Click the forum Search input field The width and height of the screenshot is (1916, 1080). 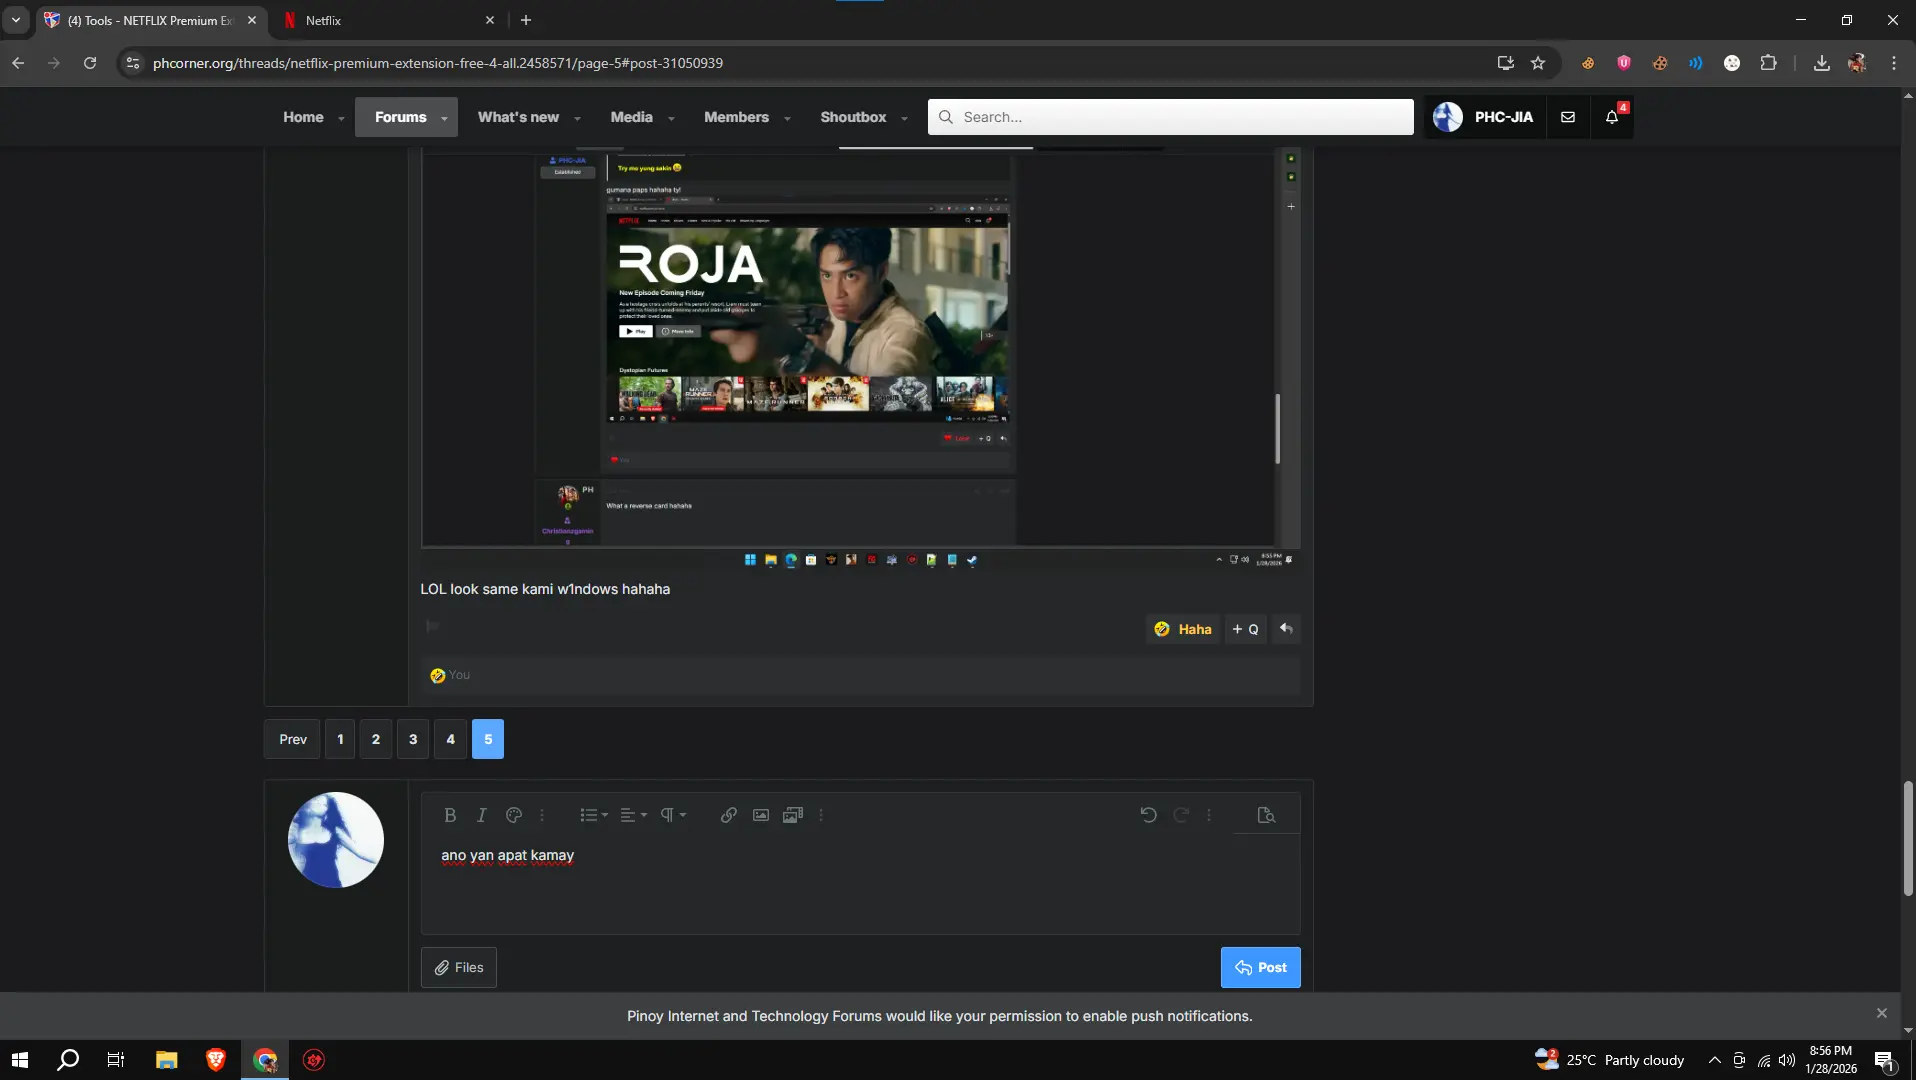point(1170,117)
